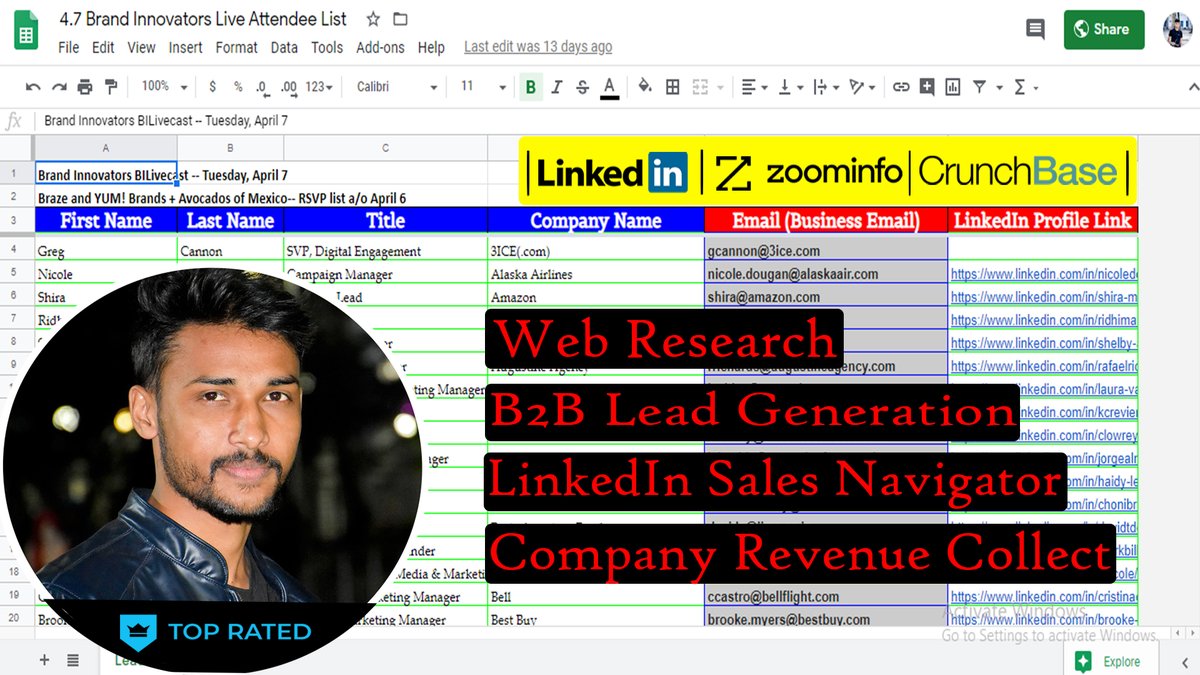
Task: Open the text color picker
Action: pos(609,88)
